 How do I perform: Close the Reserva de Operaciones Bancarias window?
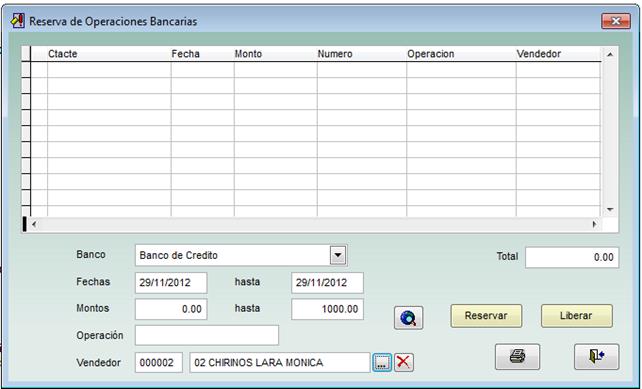click(615, 21)
